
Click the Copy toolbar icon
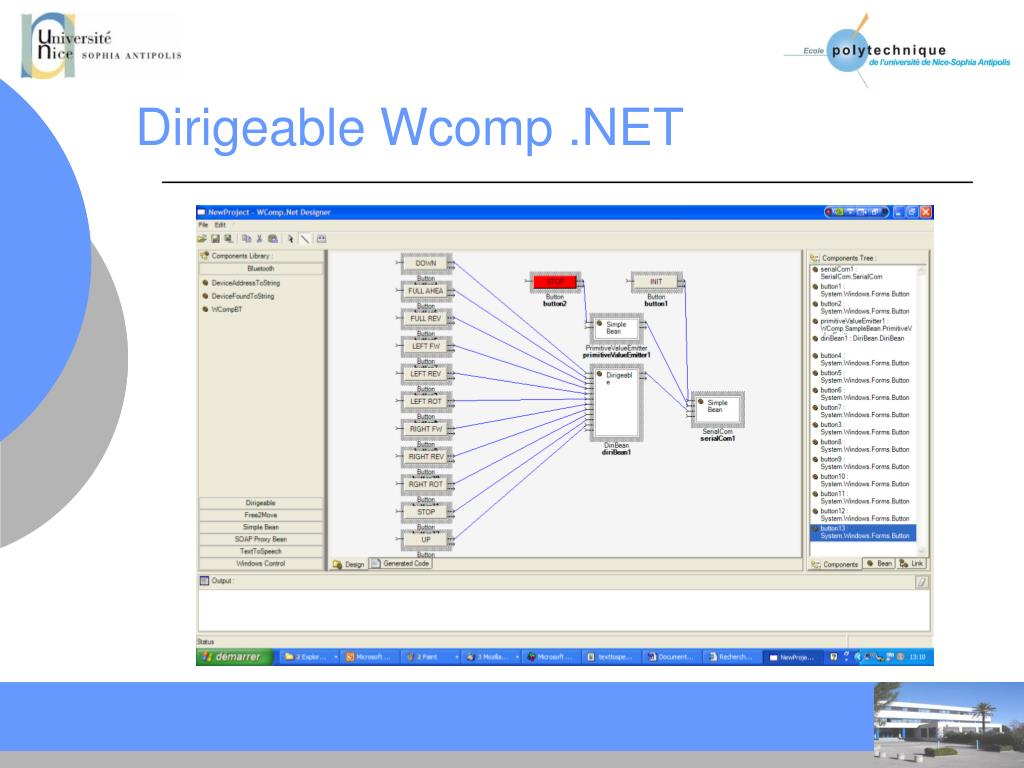tap(246, 239)
